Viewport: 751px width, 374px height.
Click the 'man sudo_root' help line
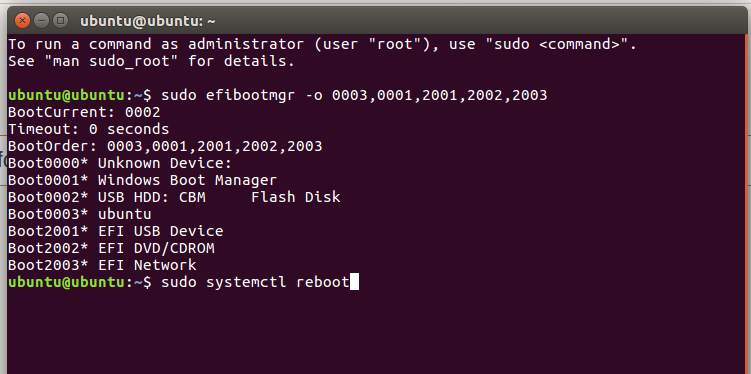[151, 61]
